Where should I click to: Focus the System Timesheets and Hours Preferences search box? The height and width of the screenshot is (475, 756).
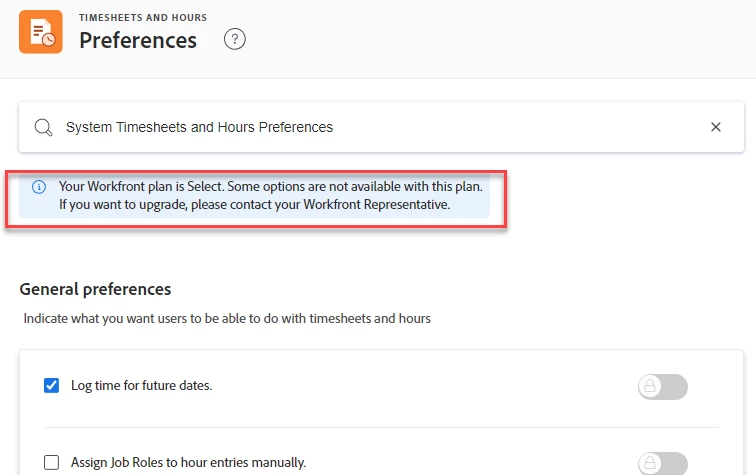click(381, 127)
